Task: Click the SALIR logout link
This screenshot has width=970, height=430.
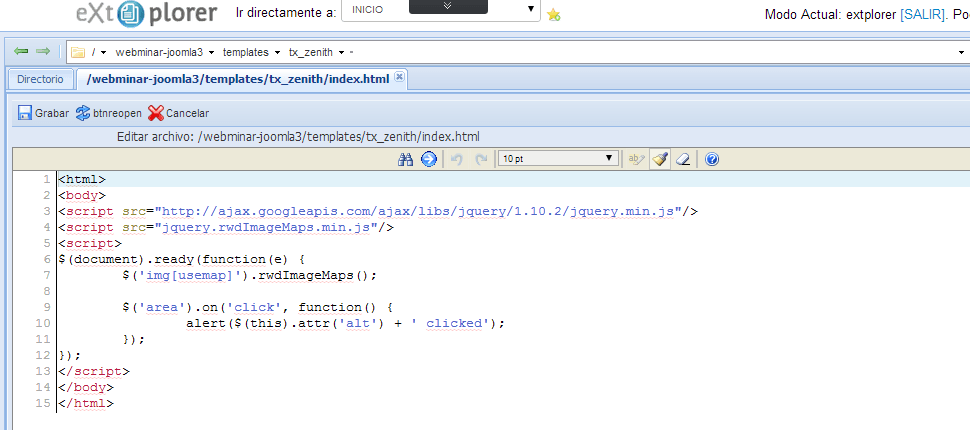Action: 922,14
